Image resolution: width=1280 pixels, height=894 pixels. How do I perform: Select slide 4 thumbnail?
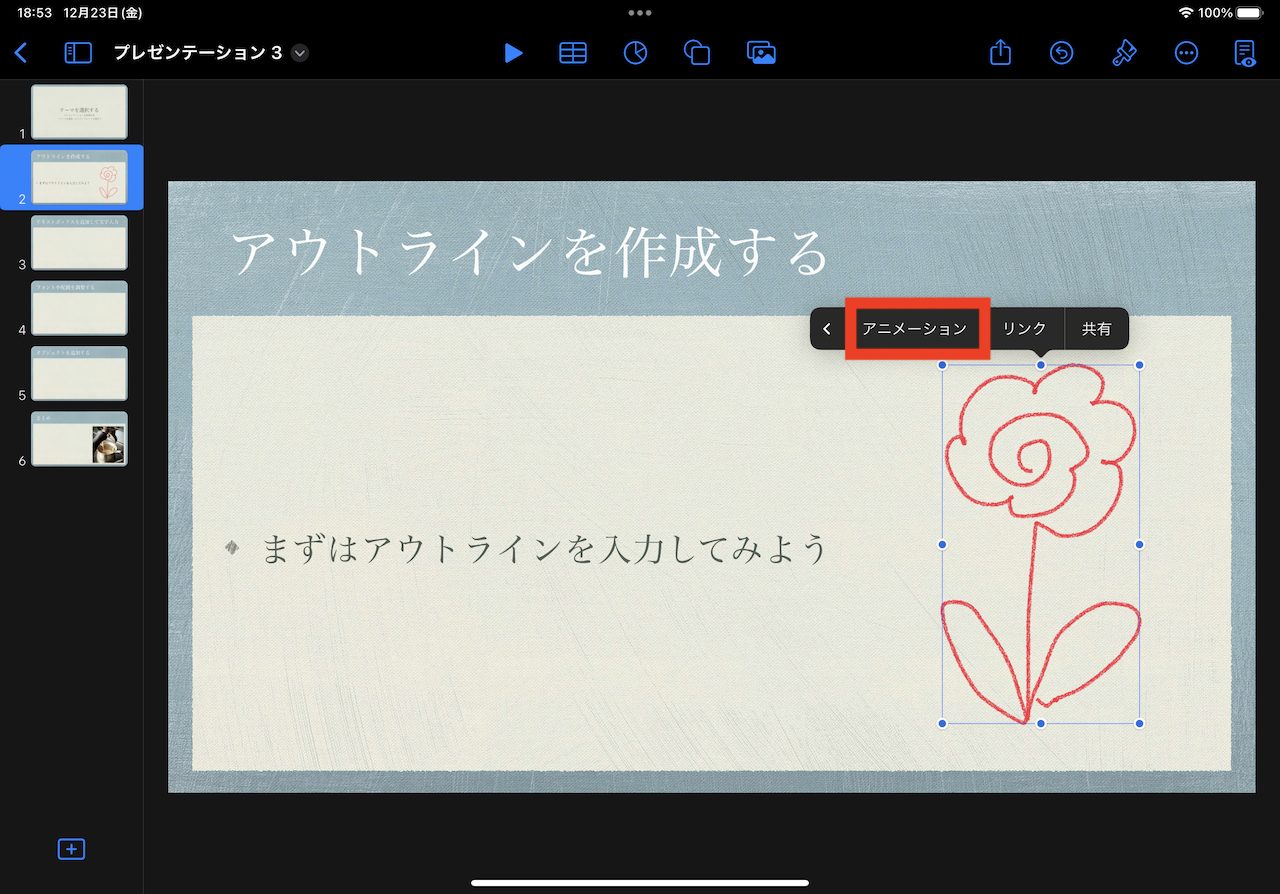79,308
